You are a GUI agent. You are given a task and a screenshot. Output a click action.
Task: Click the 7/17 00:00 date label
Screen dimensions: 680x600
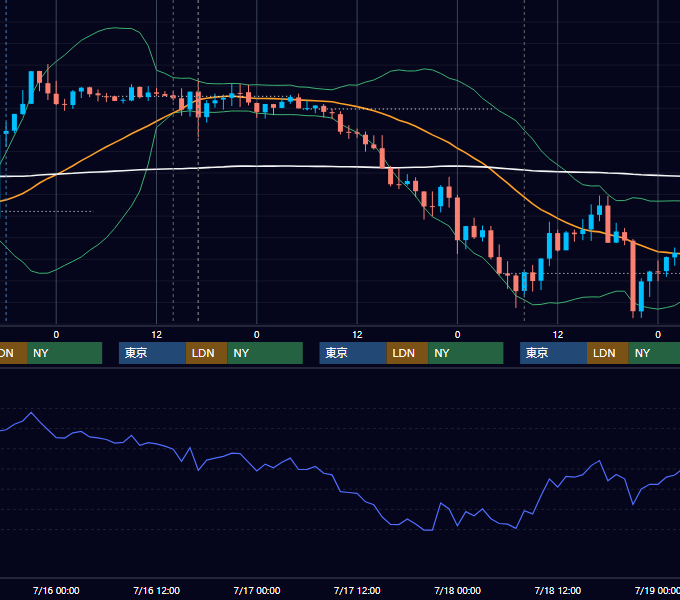point(257,590)
